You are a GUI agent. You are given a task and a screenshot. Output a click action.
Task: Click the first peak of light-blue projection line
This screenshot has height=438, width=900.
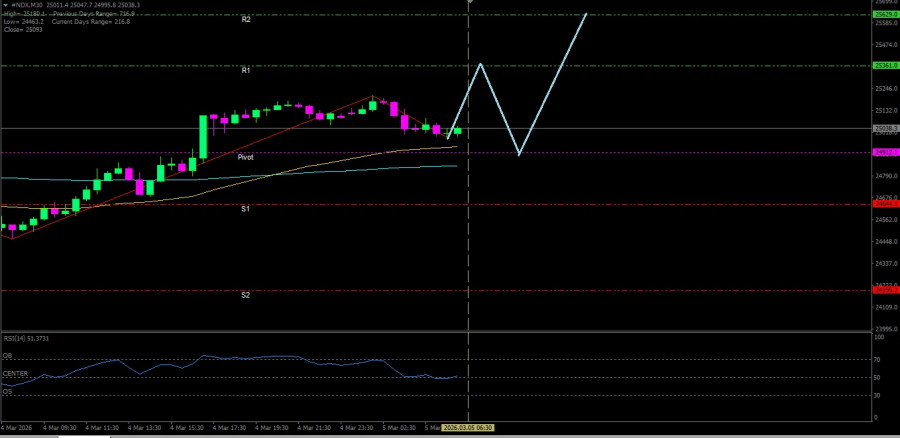481,64
